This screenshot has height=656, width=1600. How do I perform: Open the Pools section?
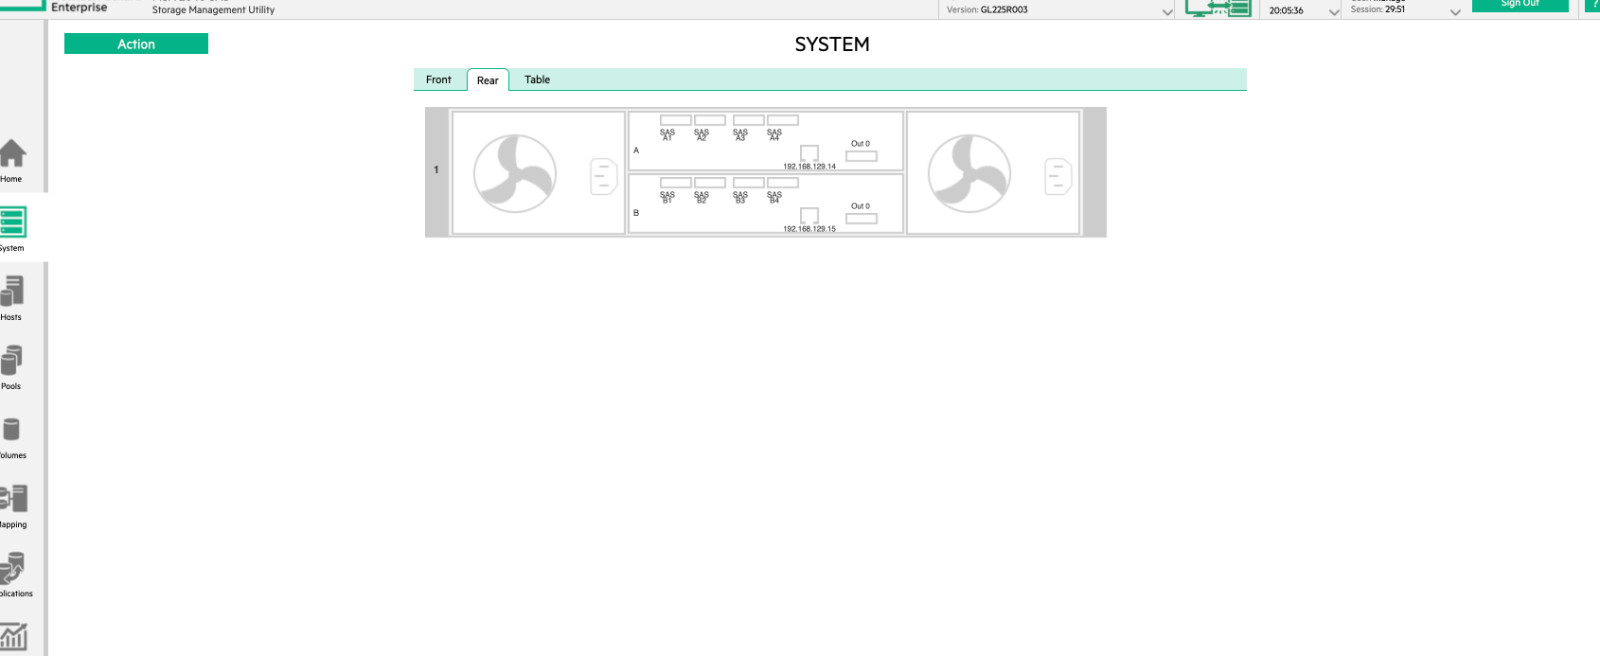point(12,367)
